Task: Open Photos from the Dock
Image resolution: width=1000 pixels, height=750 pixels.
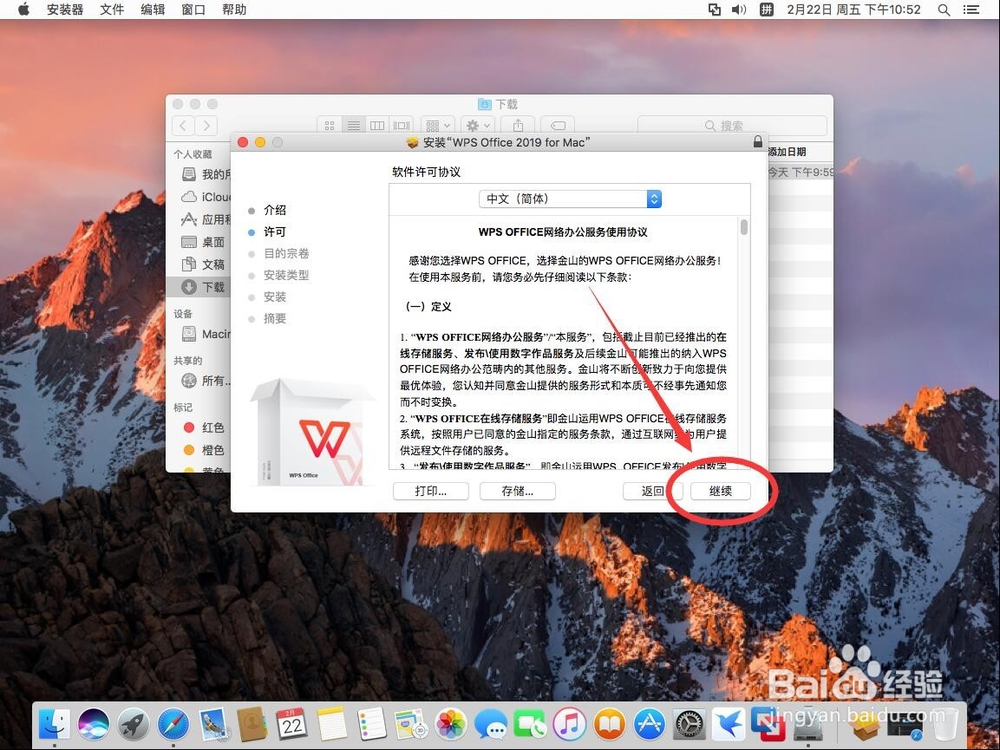Action: (451, 724)
